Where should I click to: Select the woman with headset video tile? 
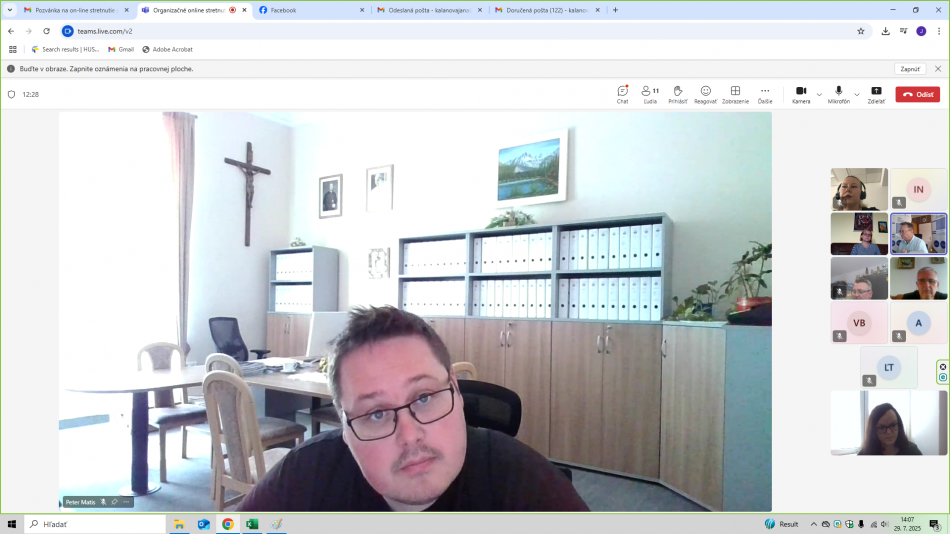[859, 189]
